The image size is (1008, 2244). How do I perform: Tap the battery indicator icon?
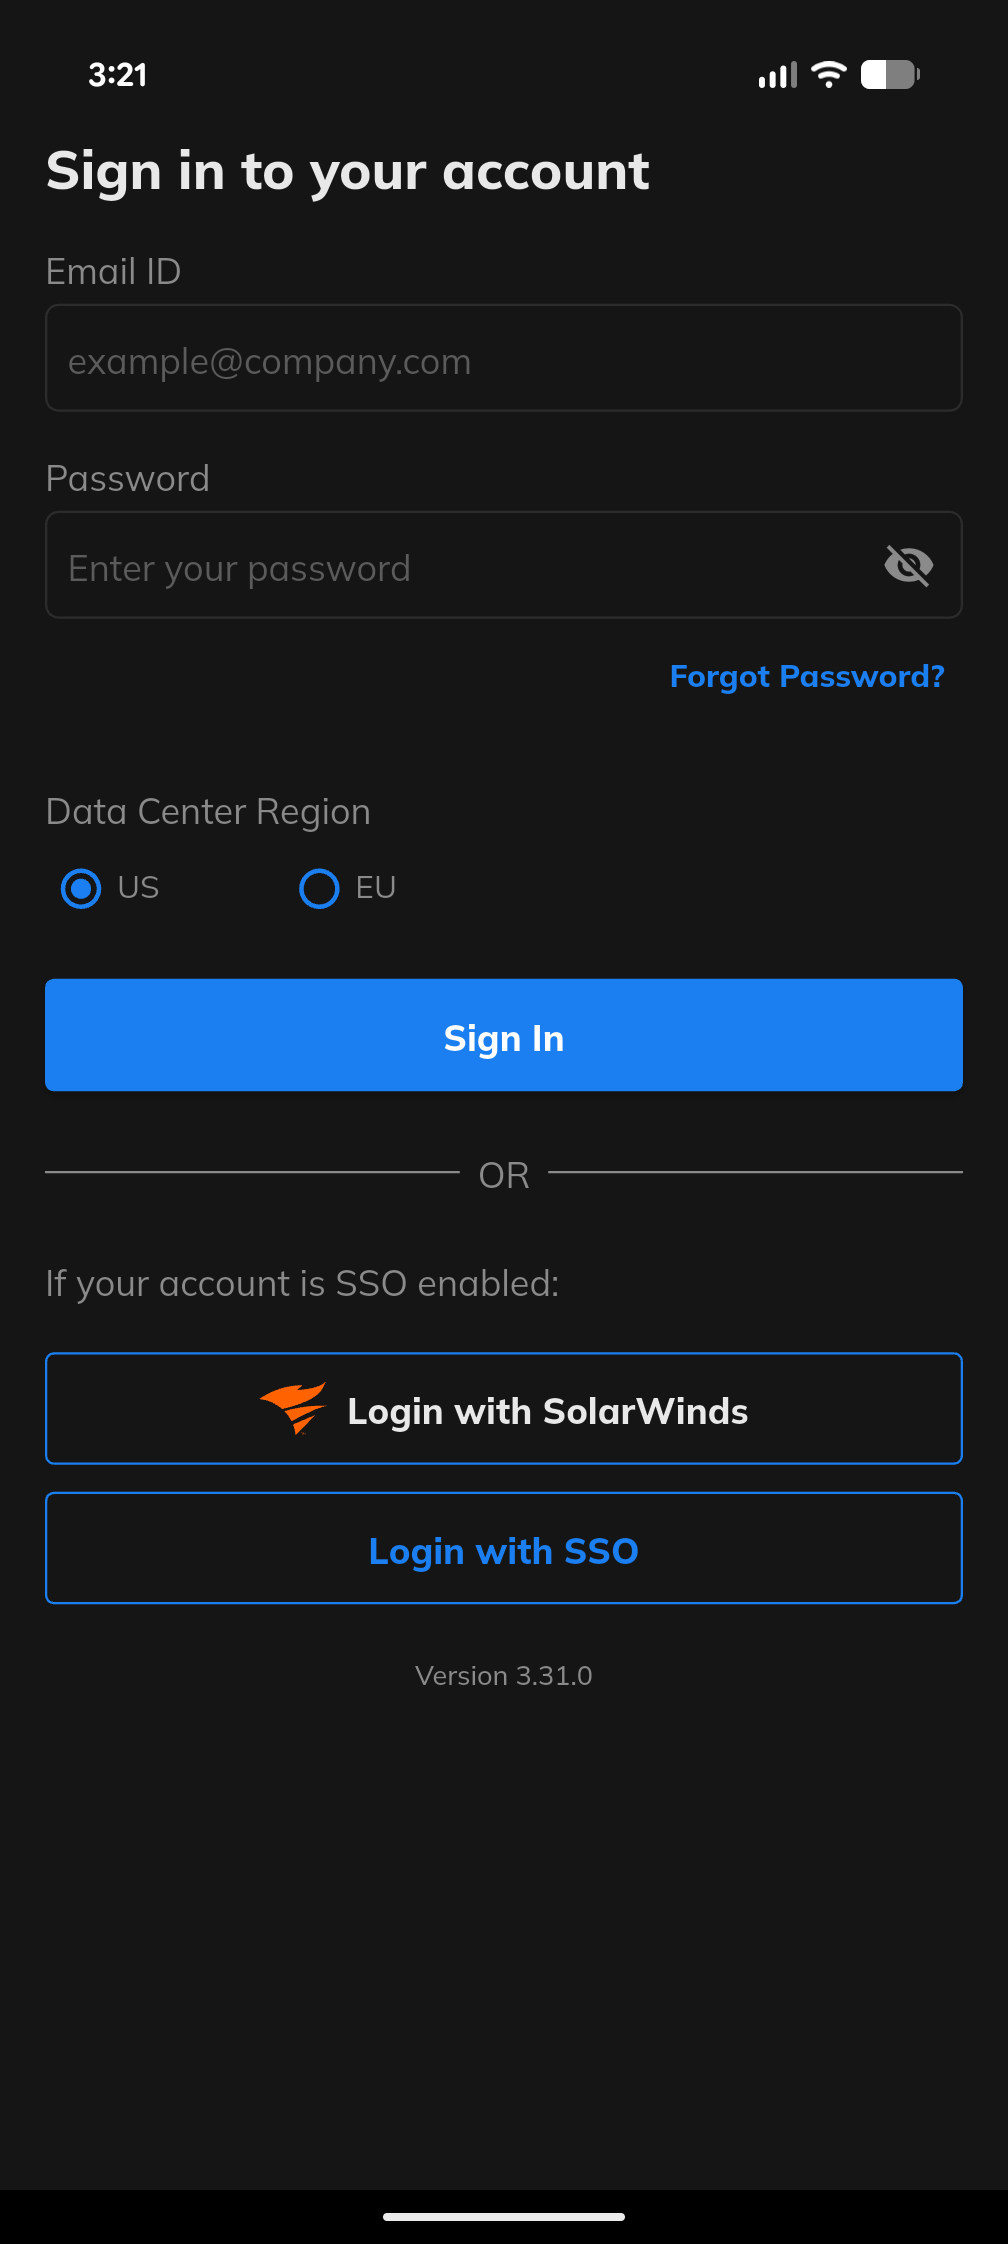(x=890, y=74)
